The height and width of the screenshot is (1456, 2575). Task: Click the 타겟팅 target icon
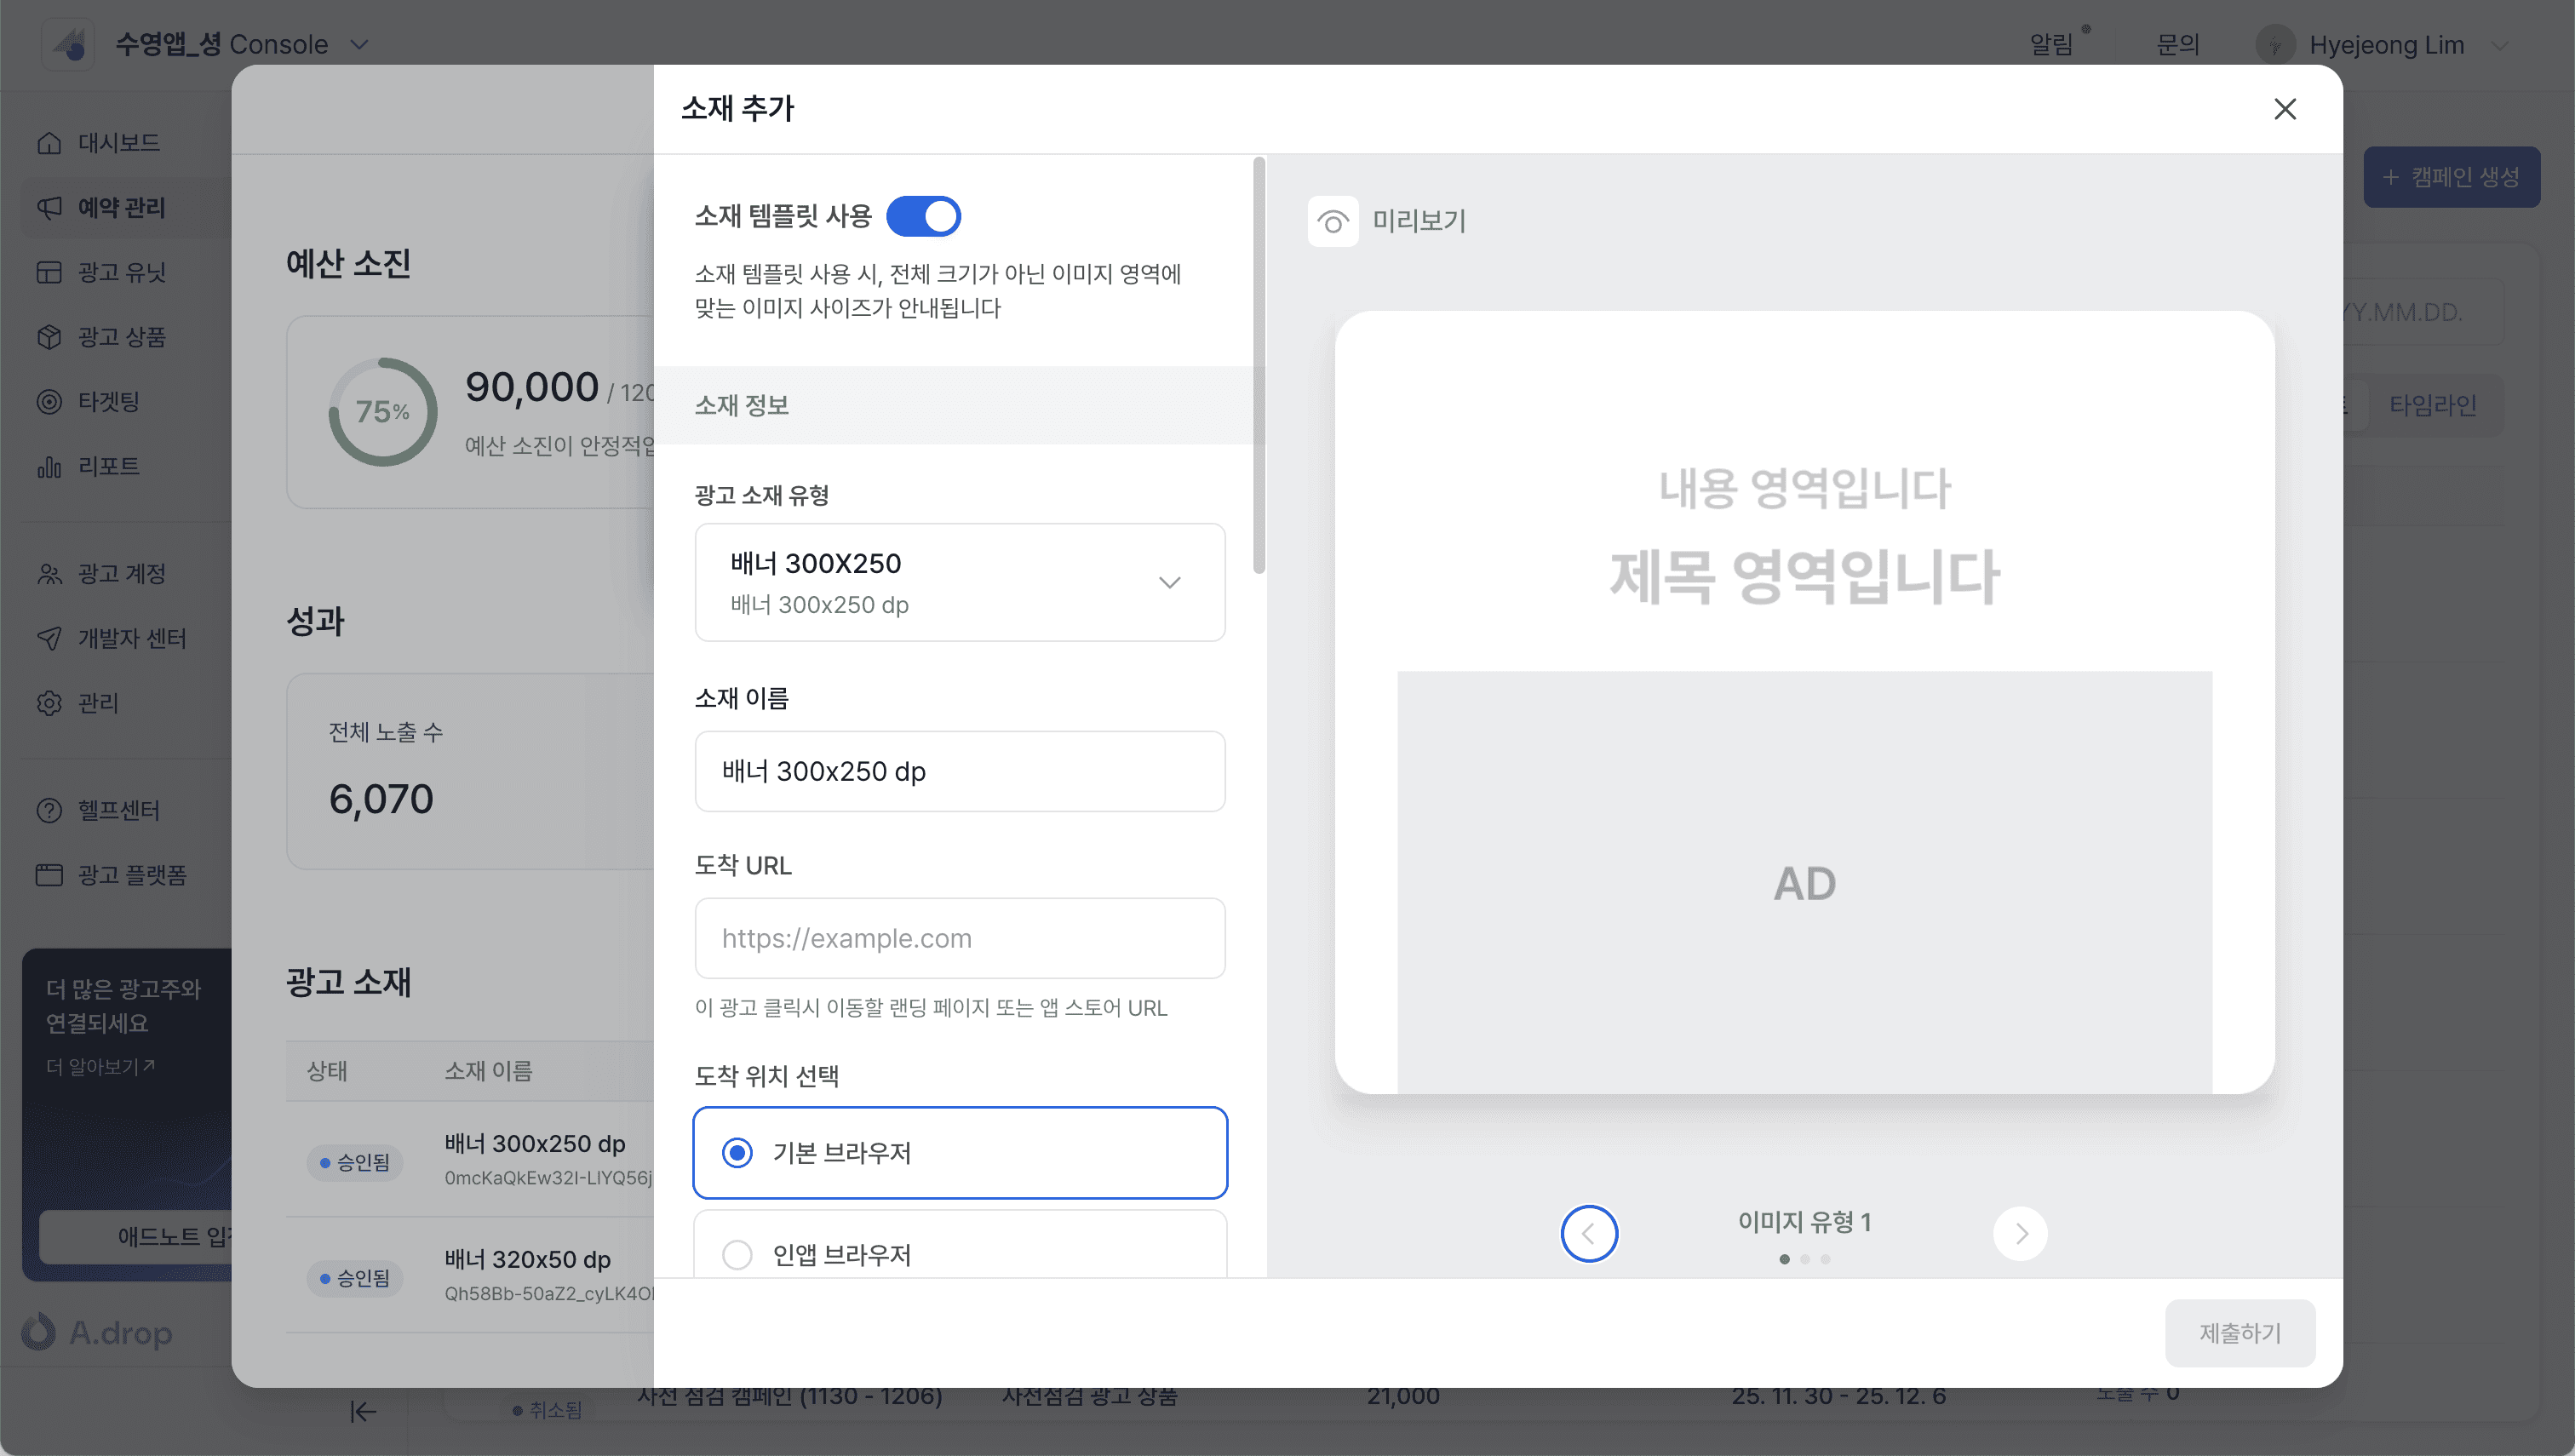(x=49, y=402)
